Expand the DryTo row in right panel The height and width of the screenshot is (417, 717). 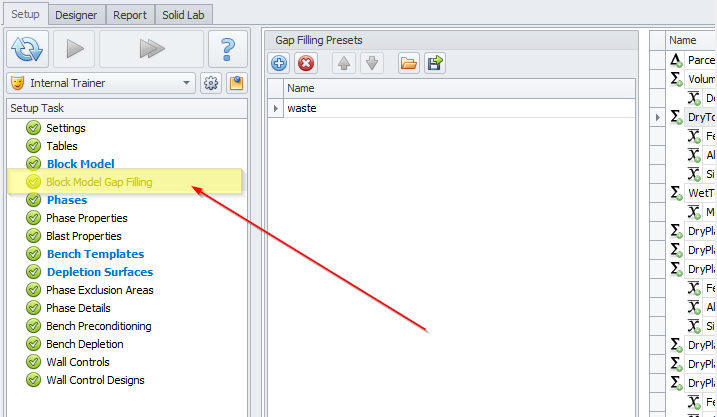coord(657,117)
